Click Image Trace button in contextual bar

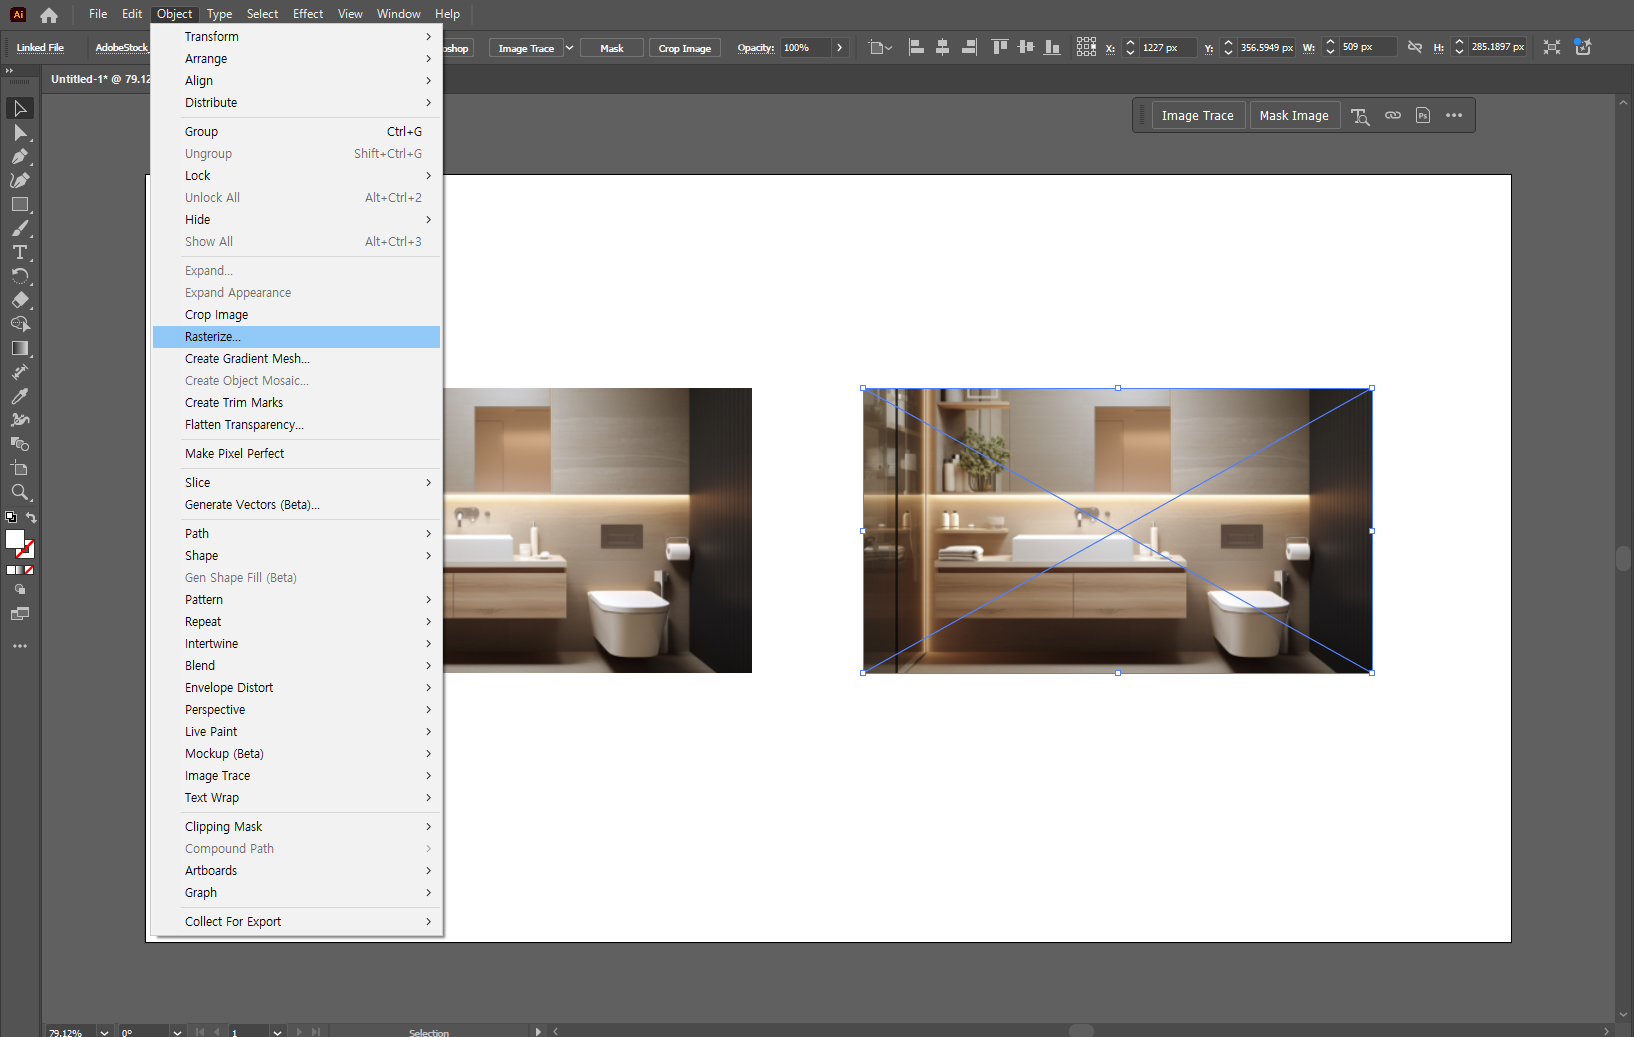[1198, 116]
